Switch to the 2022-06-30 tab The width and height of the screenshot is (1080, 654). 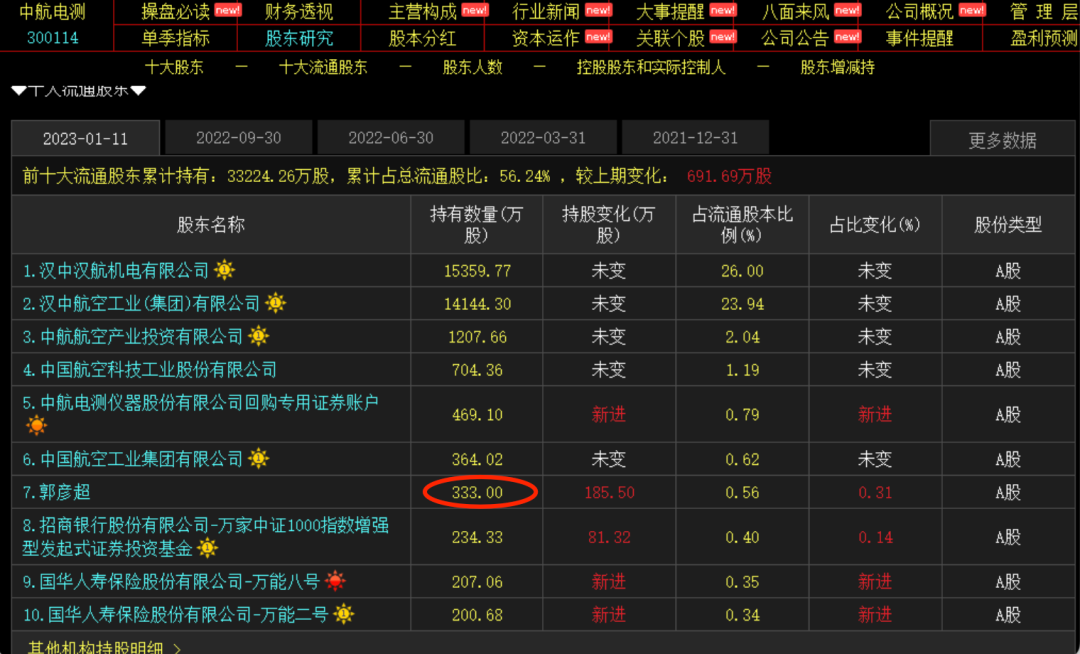coord(391,138)
